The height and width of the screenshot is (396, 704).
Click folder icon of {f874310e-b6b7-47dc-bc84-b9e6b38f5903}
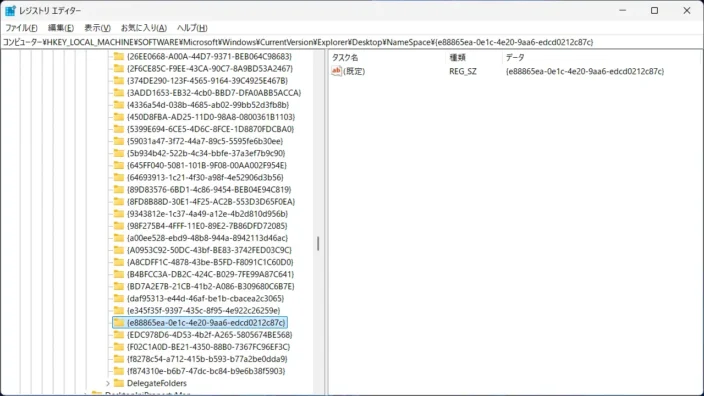[x=119, y=371]
